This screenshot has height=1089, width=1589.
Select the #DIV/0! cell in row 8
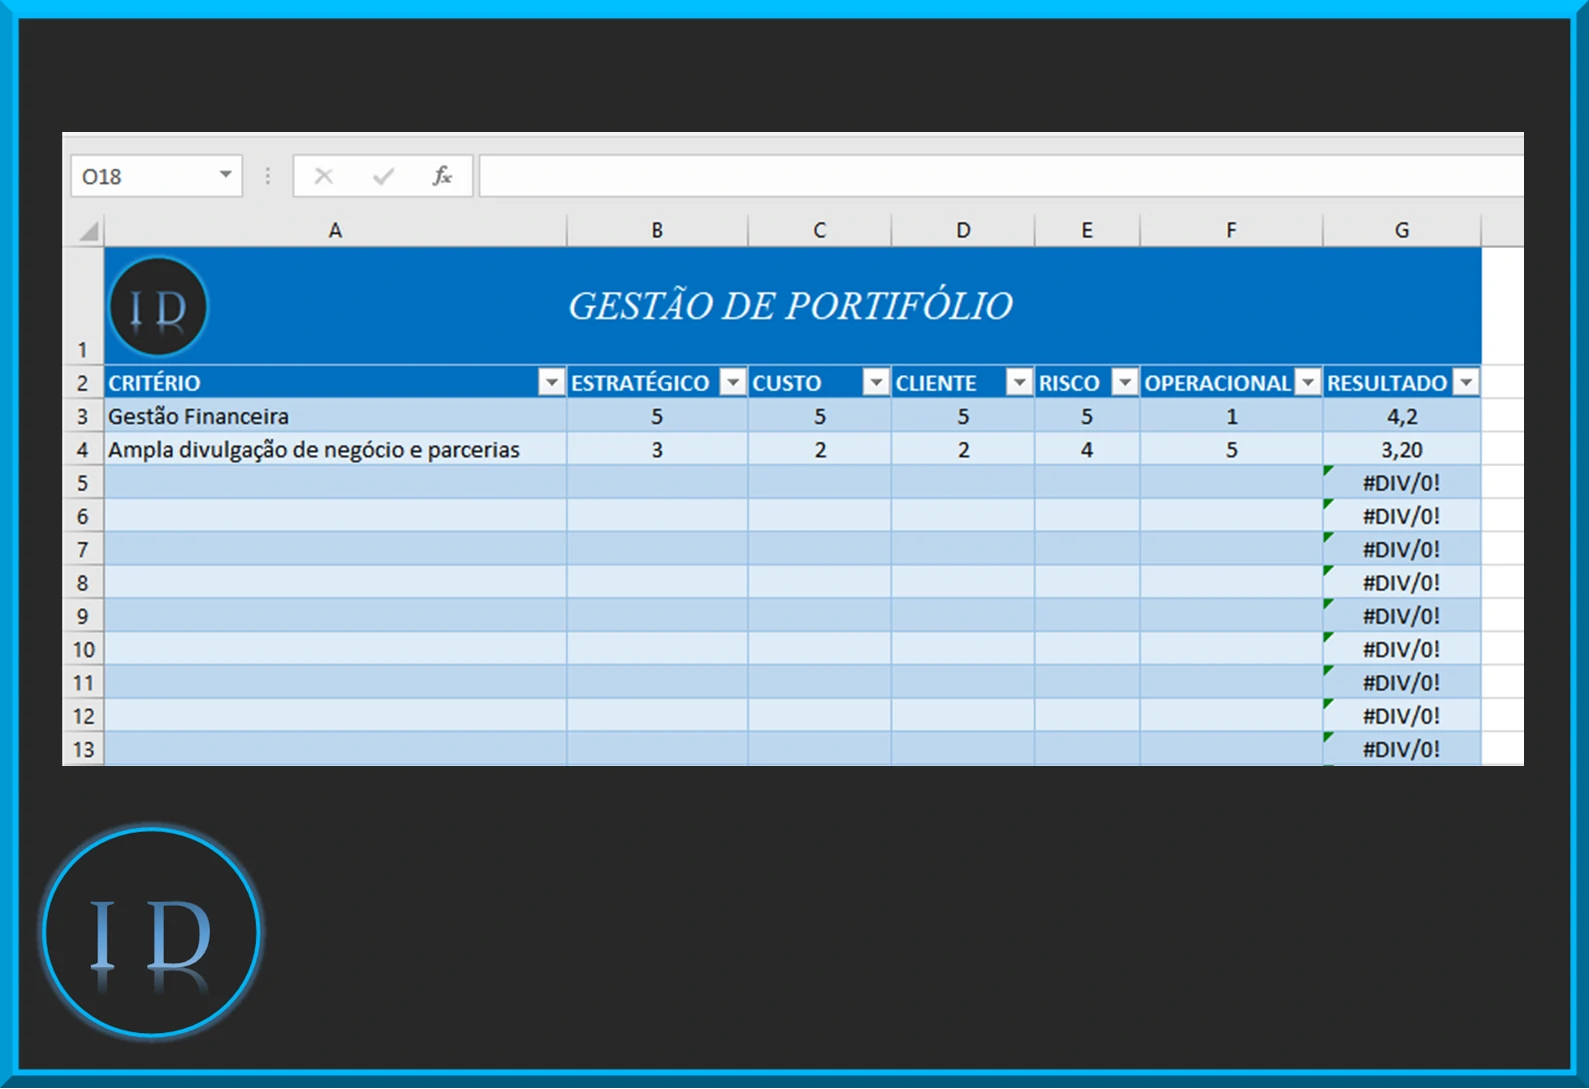tap(1402, 583)
